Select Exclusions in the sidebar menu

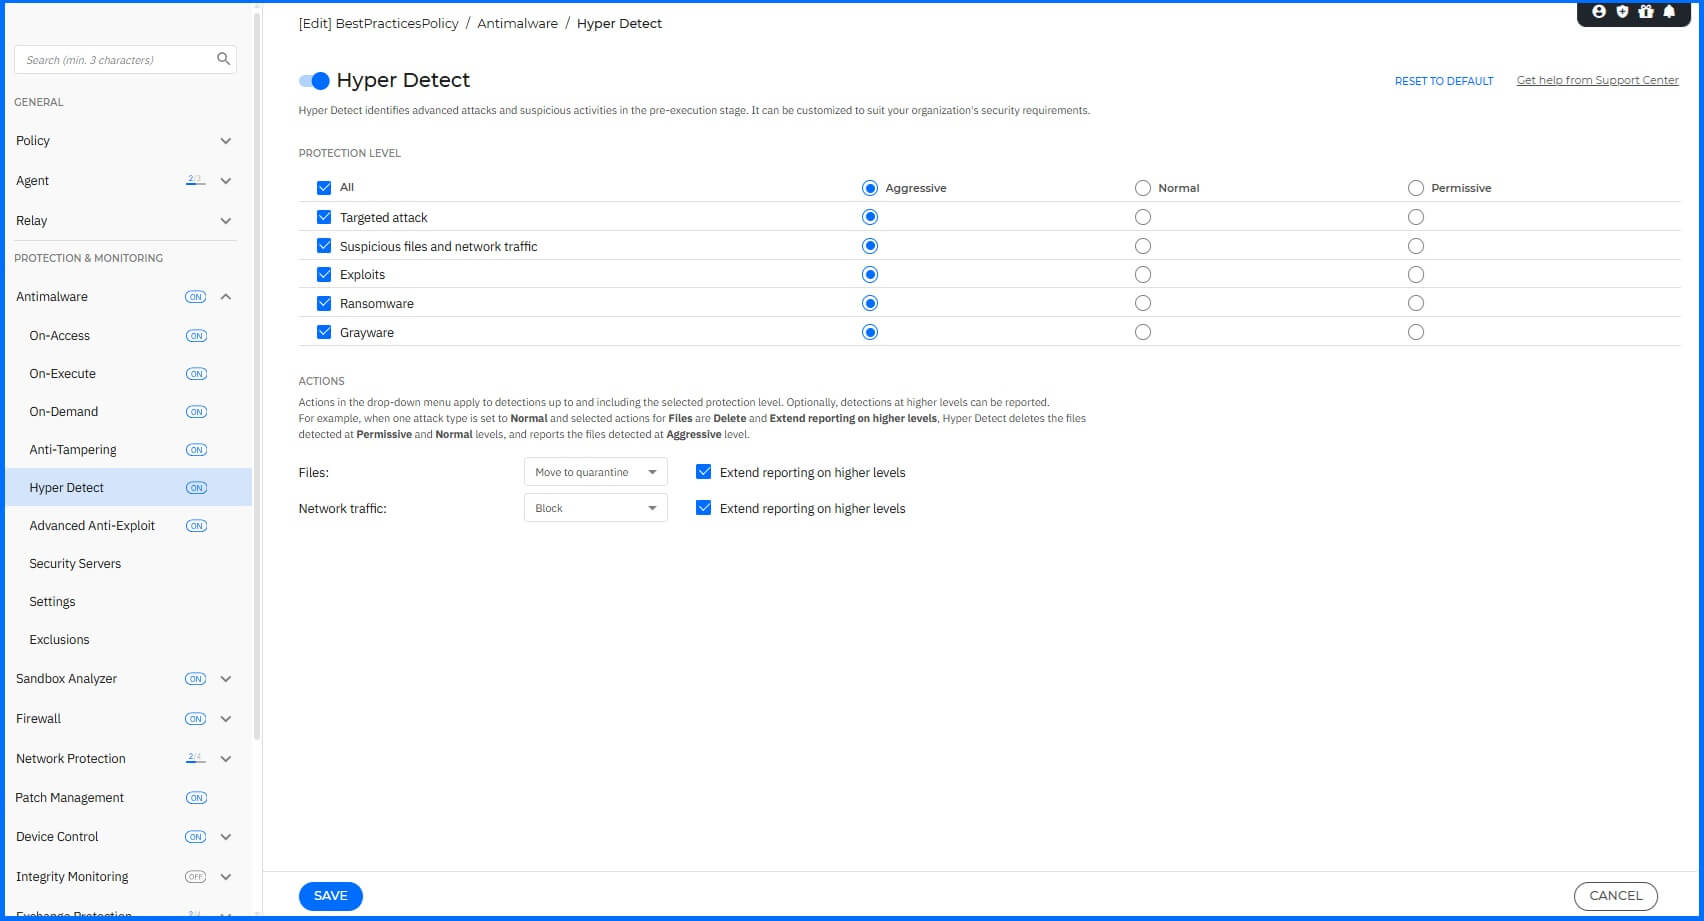[59, 639]
